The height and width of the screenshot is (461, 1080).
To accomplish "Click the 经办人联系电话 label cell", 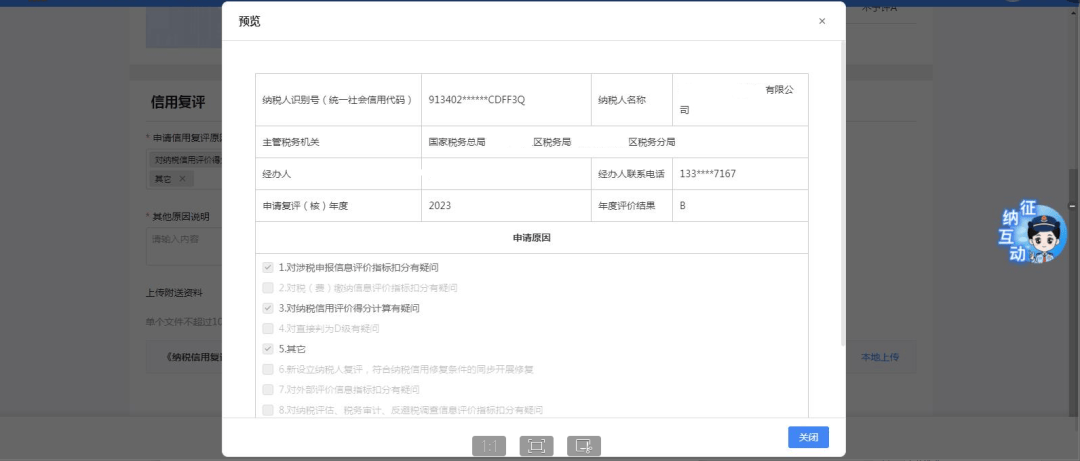I will coord(632,174).
